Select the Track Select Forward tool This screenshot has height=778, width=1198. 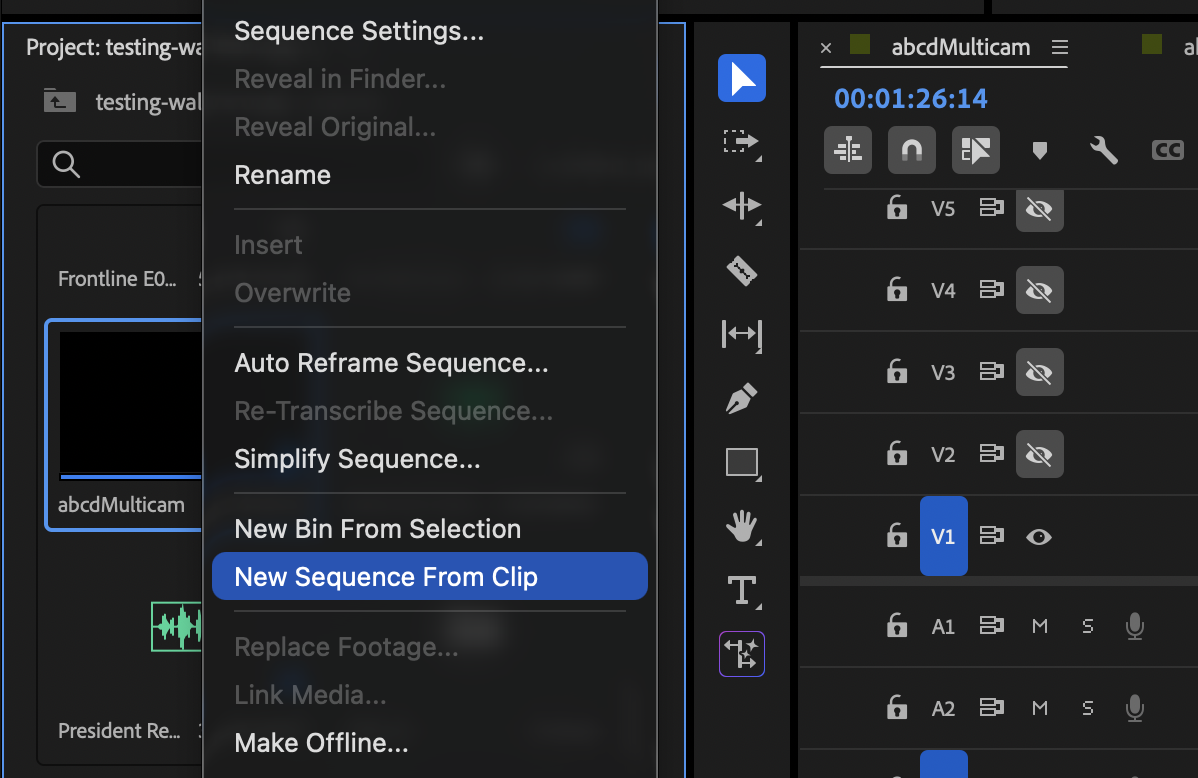tap(741, 142)
